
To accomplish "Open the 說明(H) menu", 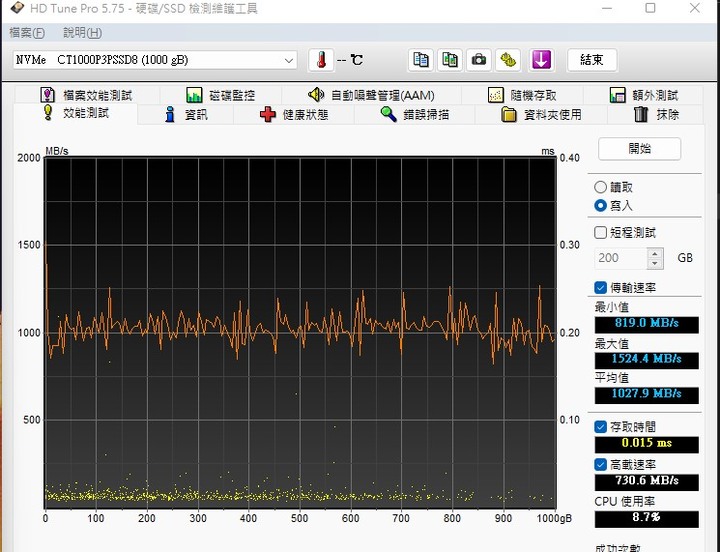I will pyautogui.click(x=83, y=33).
